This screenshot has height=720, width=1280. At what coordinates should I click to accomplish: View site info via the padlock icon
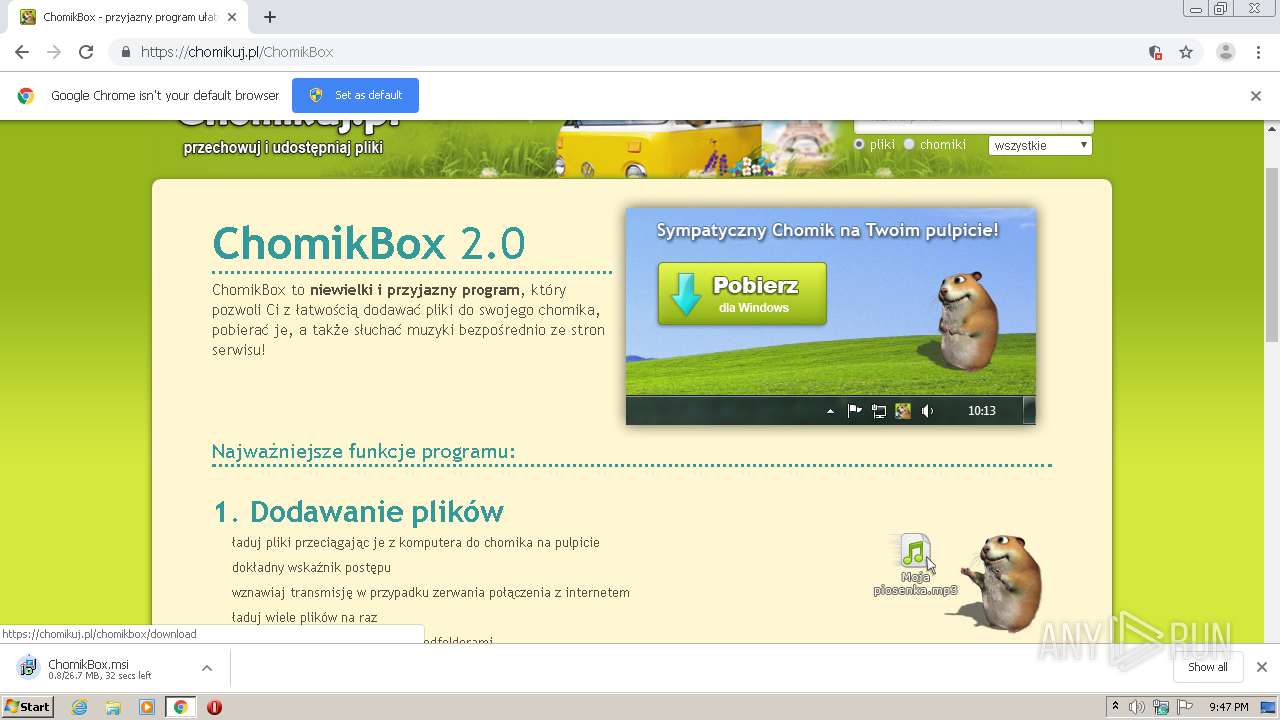pyautogui.click(x=125, y=52)
